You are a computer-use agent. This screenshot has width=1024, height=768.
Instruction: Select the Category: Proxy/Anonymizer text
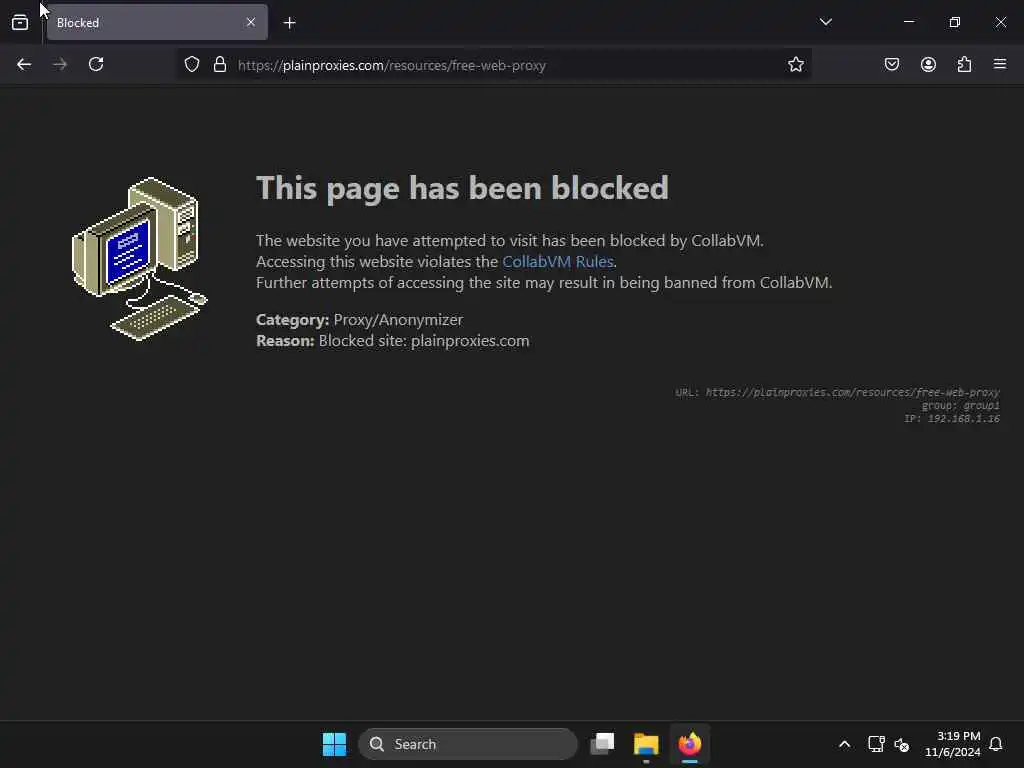(359, 319)
